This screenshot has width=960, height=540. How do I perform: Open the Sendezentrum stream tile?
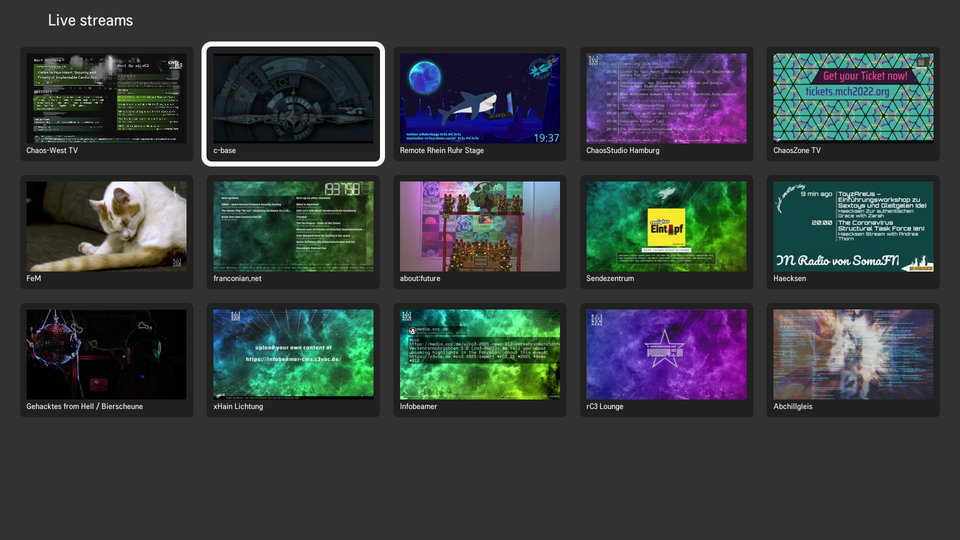(666, 226)
